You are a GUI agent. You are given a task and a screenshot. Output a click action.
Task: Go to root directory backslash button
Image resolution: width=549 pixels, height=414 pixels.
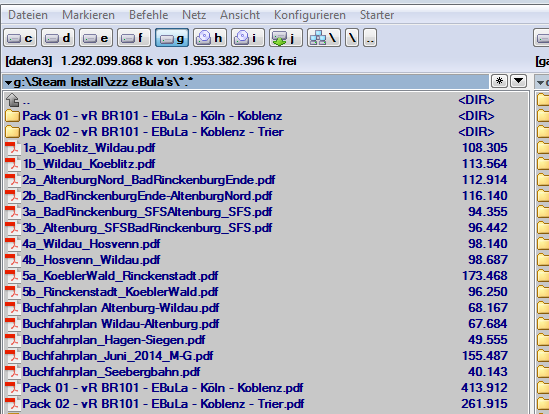click(352, 38)
